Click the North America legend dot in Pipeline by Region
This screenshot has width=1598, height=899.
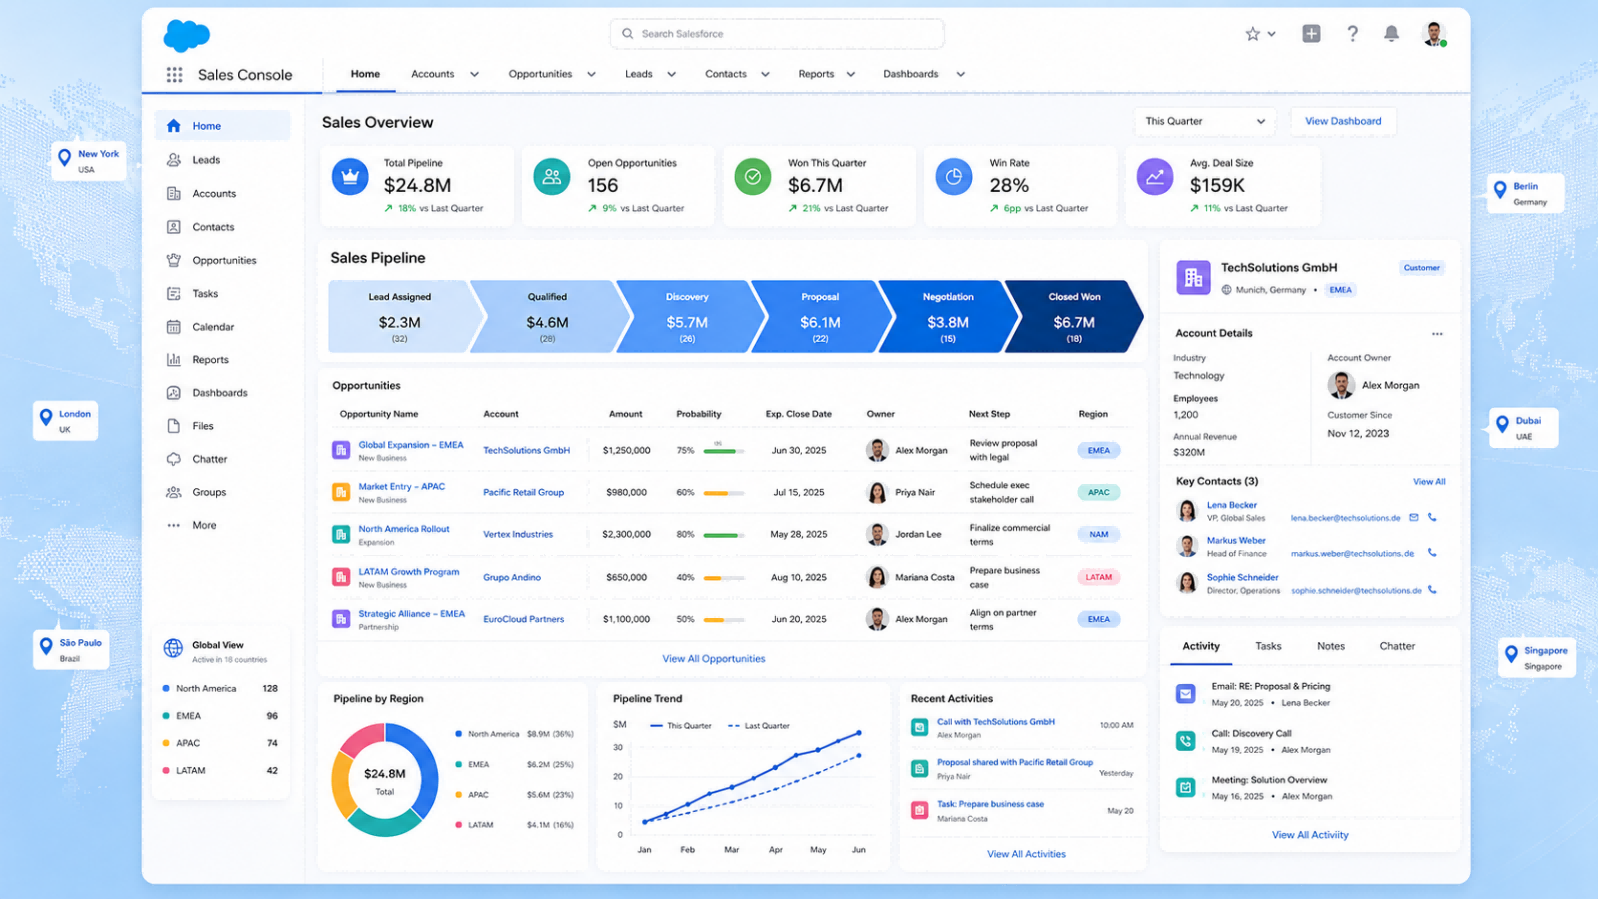pyautogui.click(x=459, y=734)
